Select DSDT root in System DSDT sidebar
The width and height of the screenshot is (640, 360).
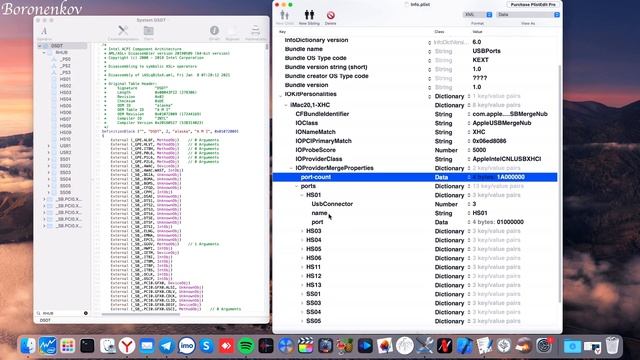[57, 46]
